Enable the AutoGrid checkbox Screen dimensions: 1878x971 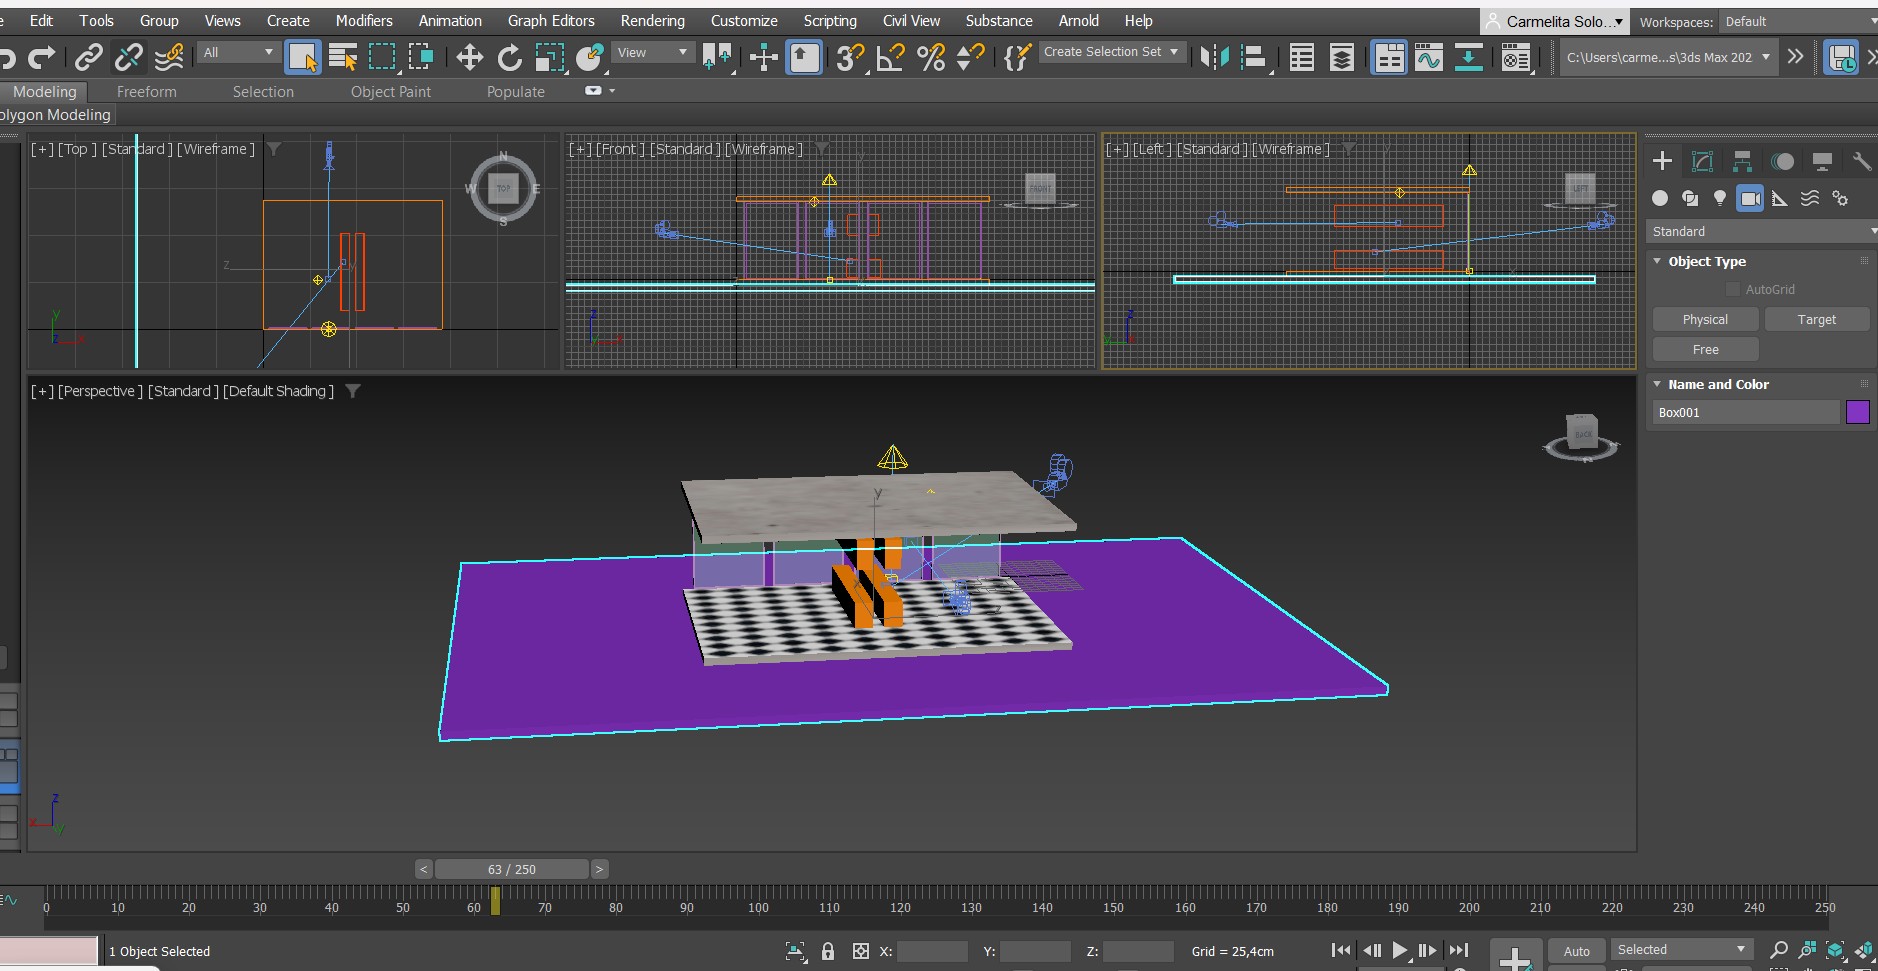coord(1733,289)
